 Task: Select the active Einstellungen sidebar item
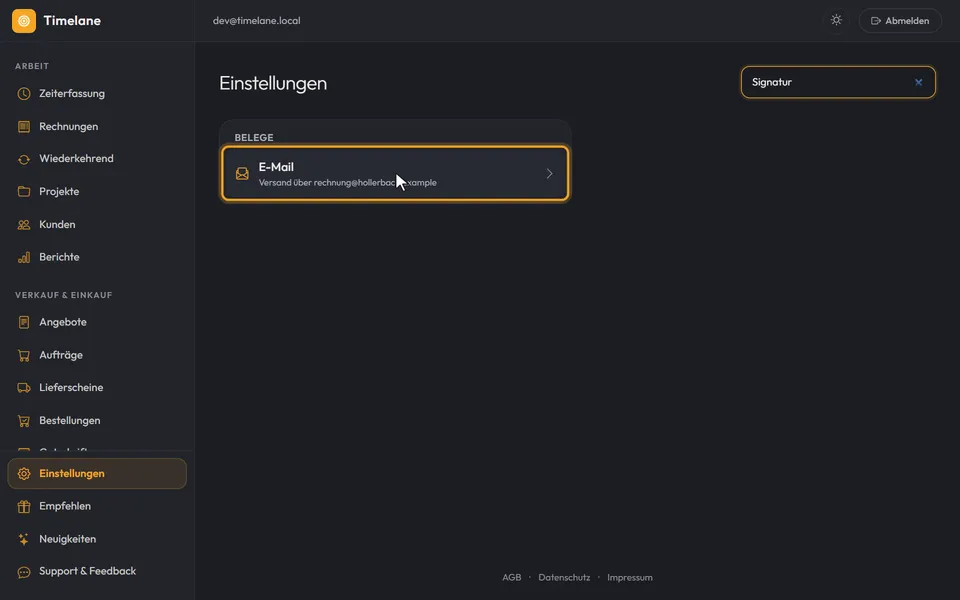point(97,474)
